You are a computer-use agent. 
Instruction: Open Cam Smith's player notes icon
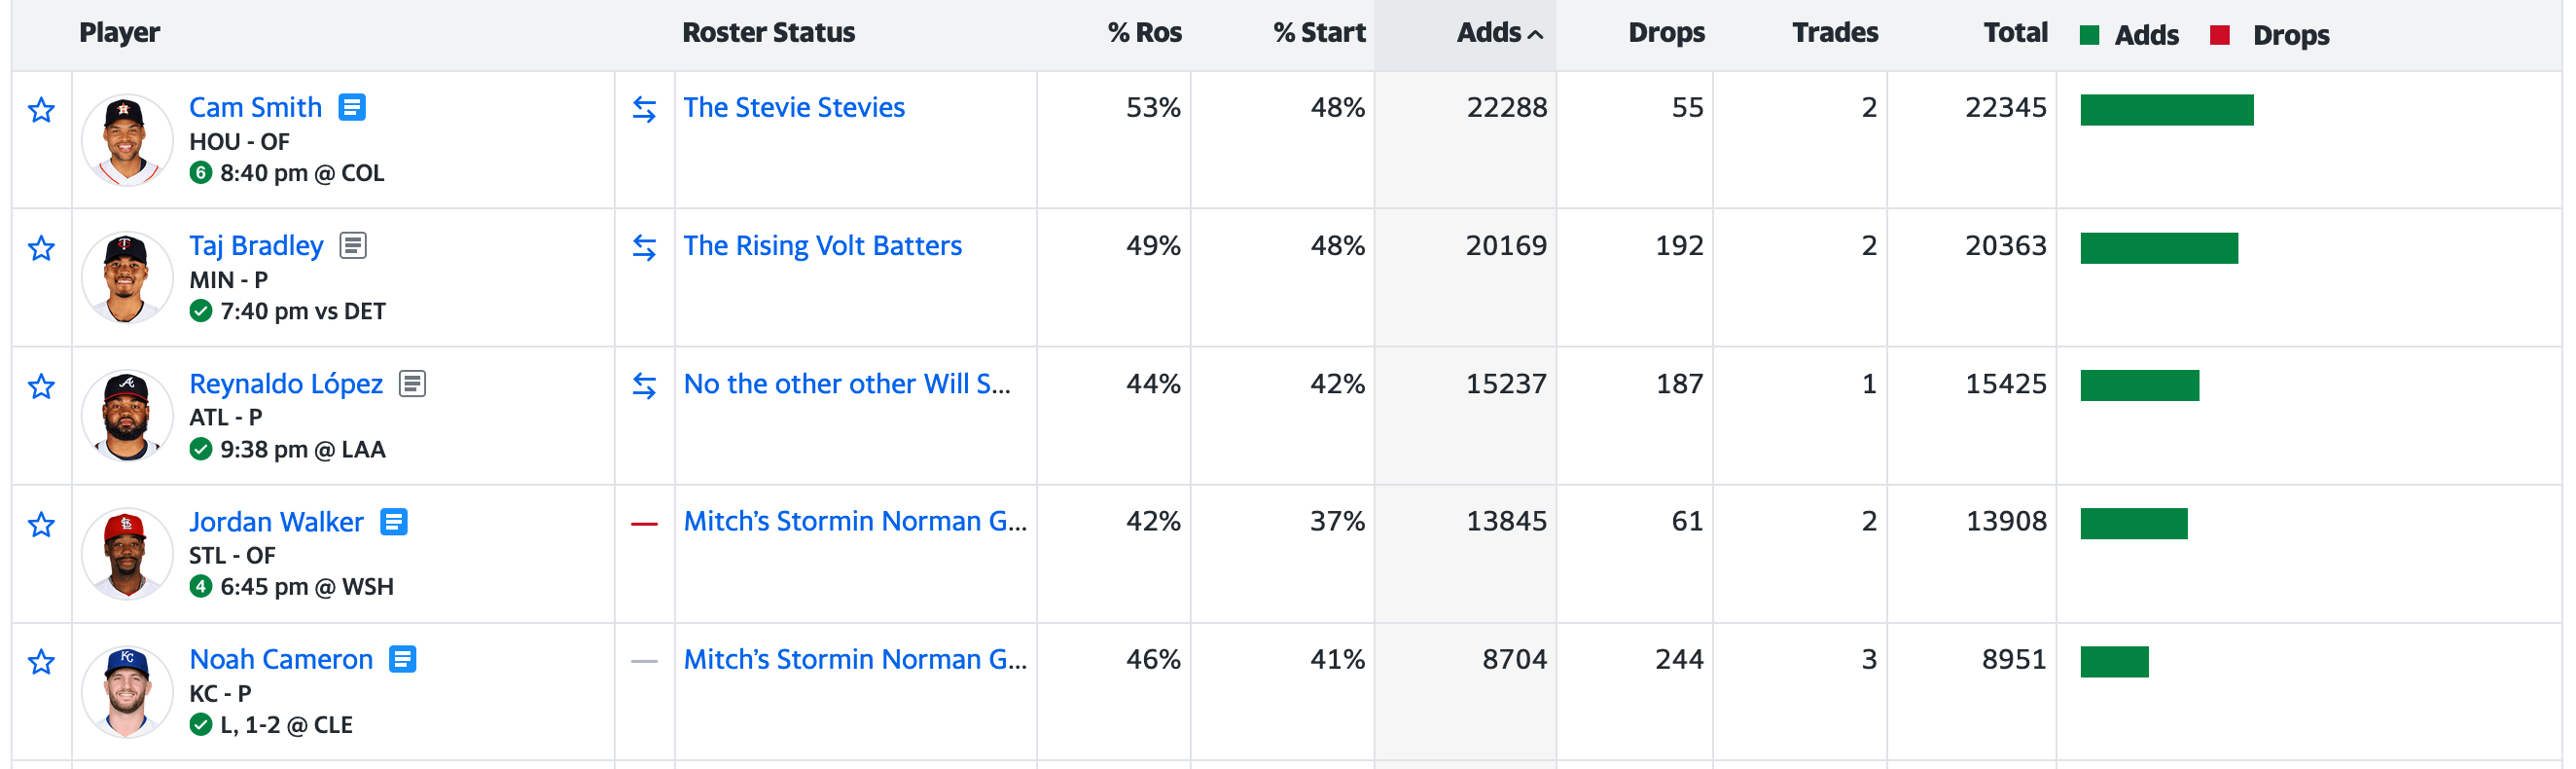(x=352, y=107)
